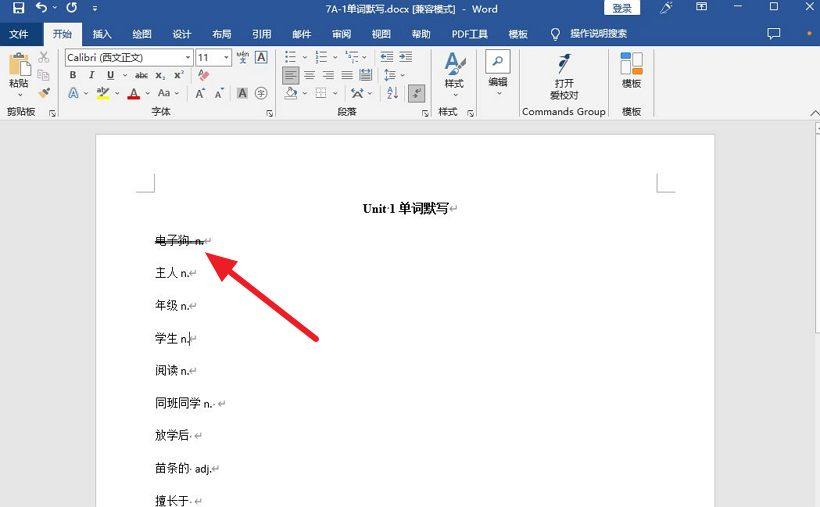Activate the Format Painter brush
The height and width of the screenshot is (507, 820).
tap(44, 93)
